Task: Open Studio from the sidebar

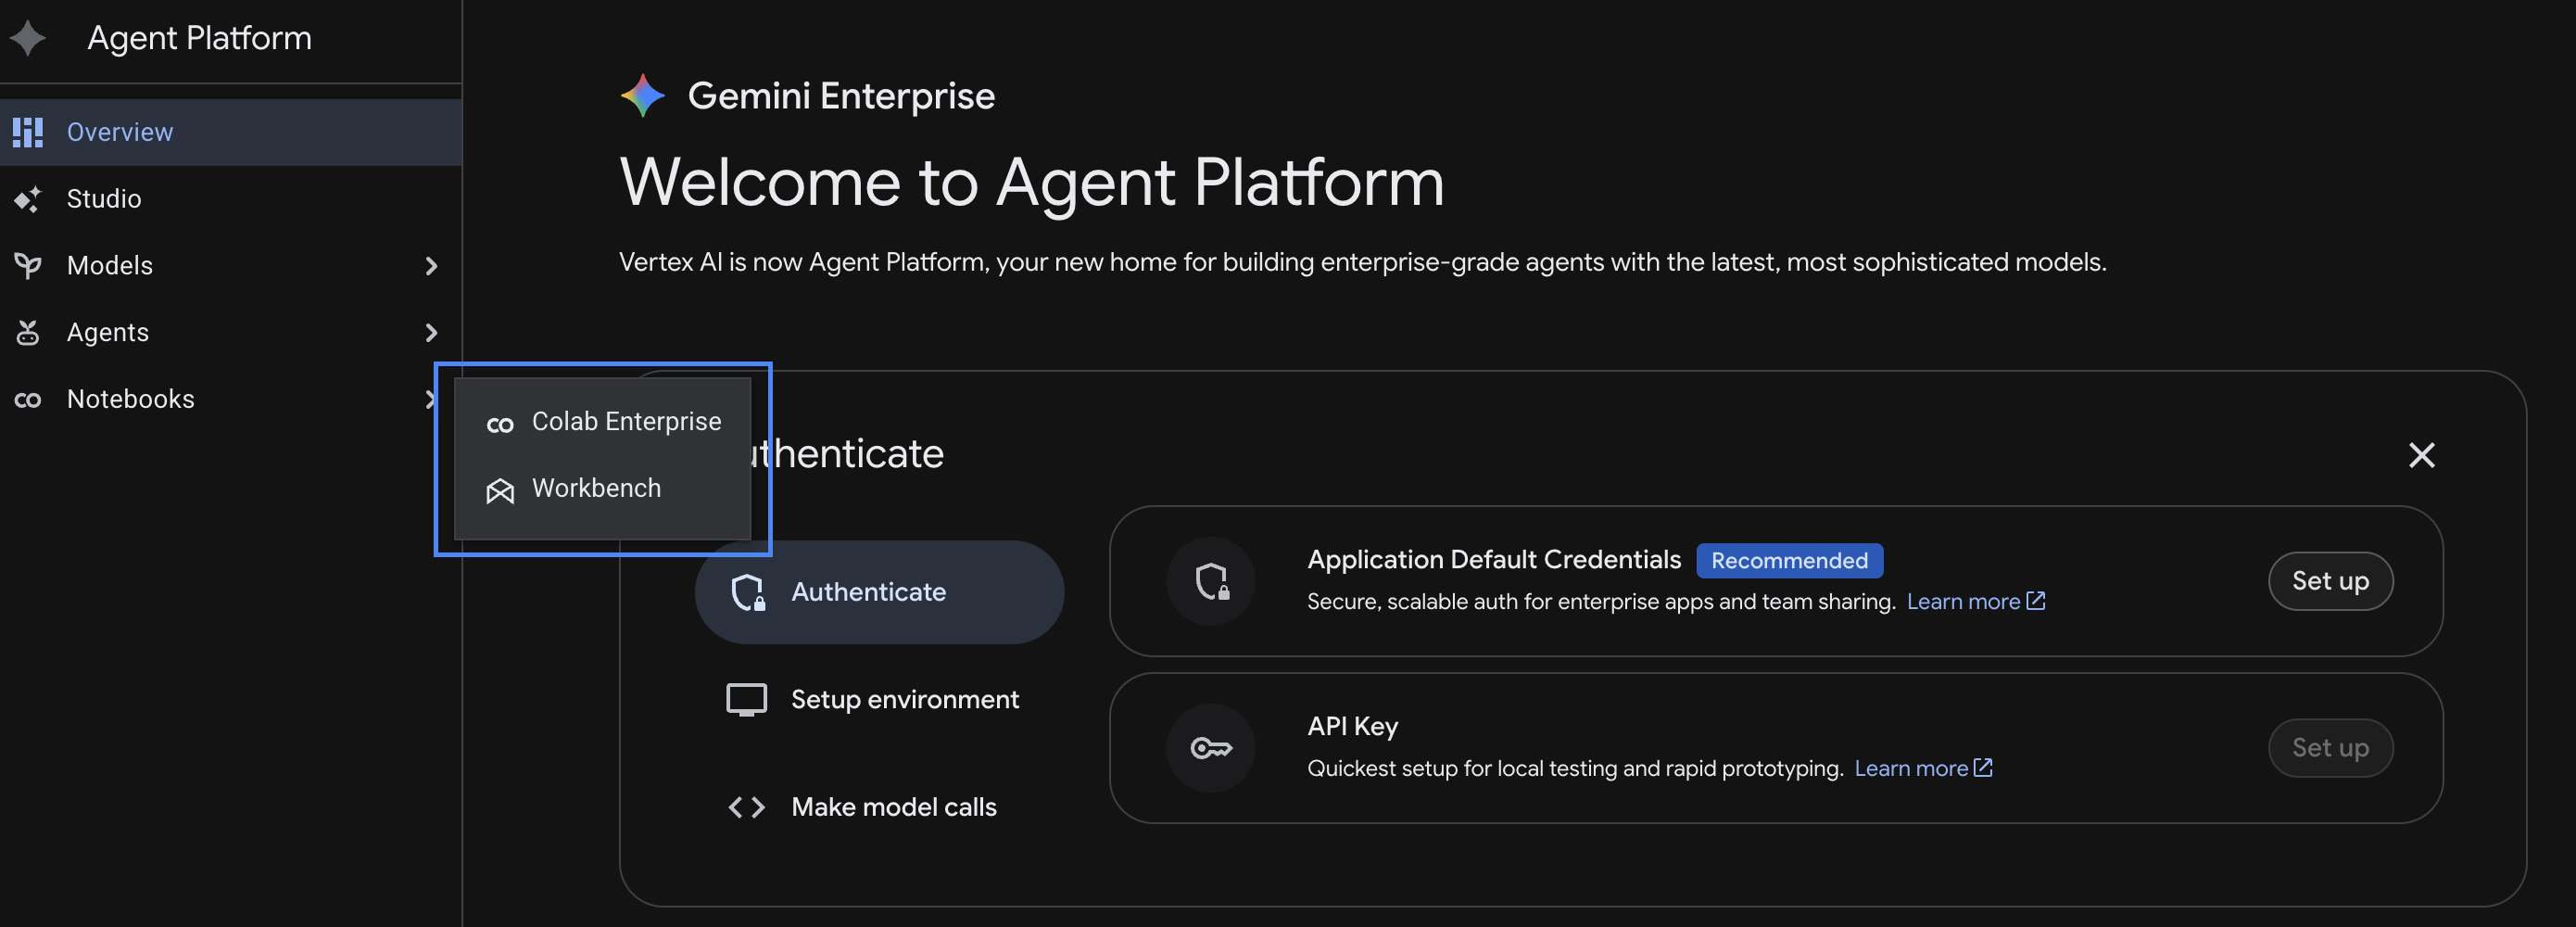Action: click(231, 199)
